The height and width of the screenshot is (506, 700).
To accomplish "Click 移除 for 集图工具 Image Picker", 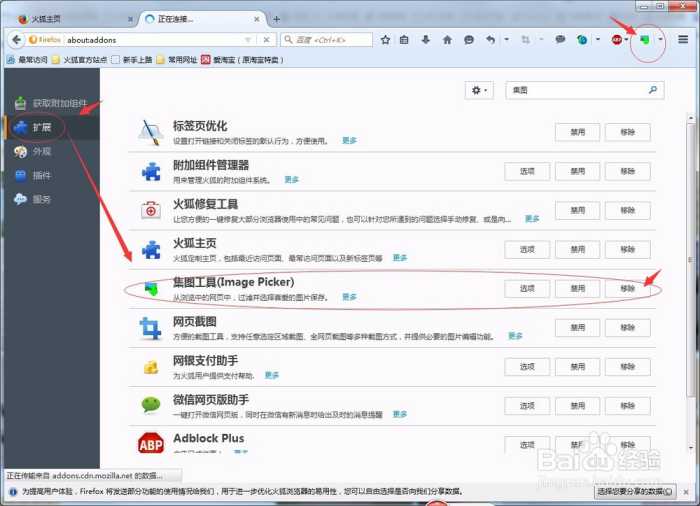I will 628,289.
